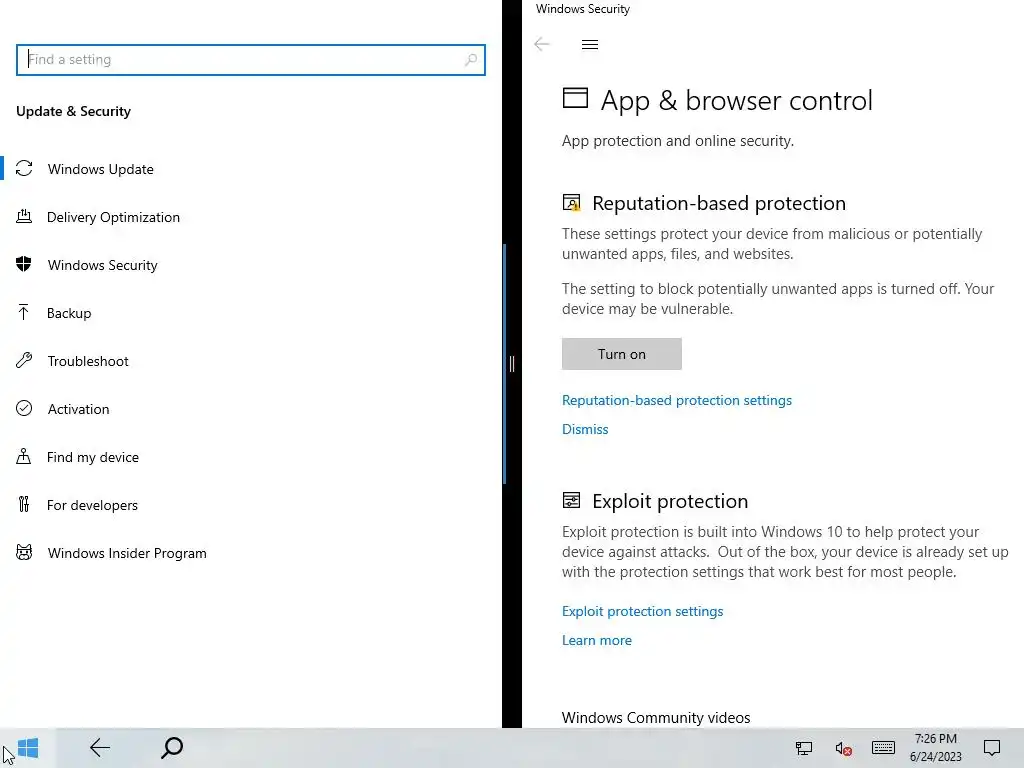Click the muted volume tray icon

tap(843, 748)
